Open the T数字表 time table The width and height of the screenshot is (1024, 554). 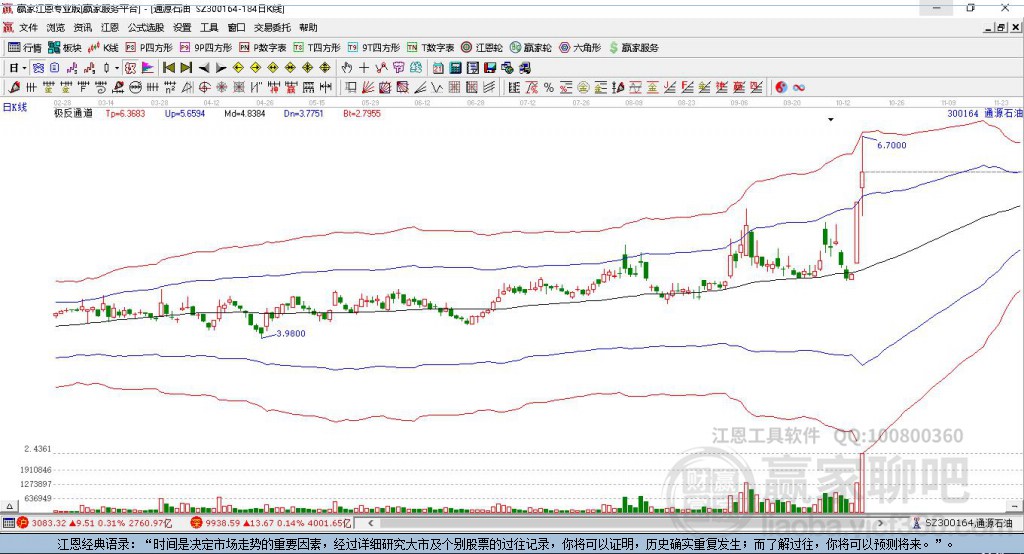pos(430,48)
